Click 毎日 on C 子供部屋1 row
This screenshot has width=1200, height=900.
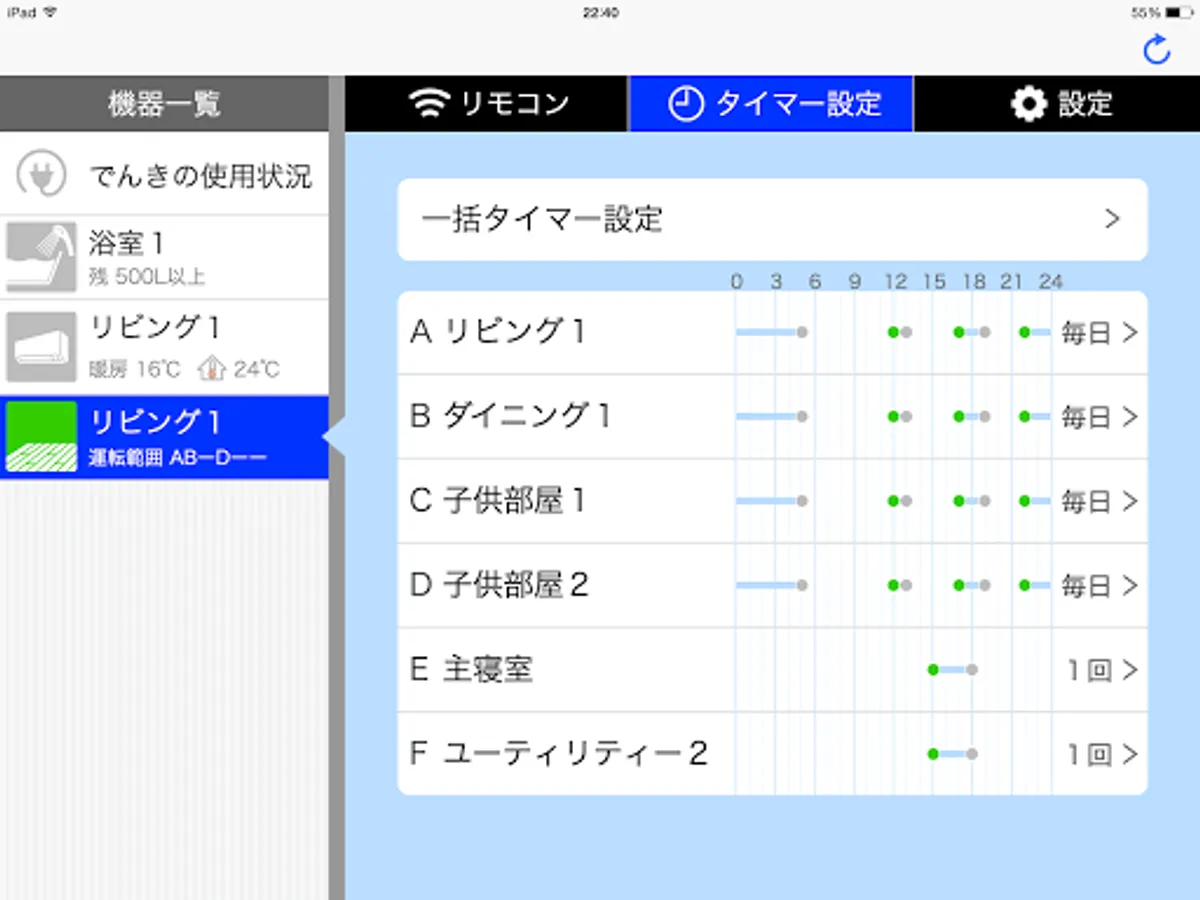[x=1087, y=501]
